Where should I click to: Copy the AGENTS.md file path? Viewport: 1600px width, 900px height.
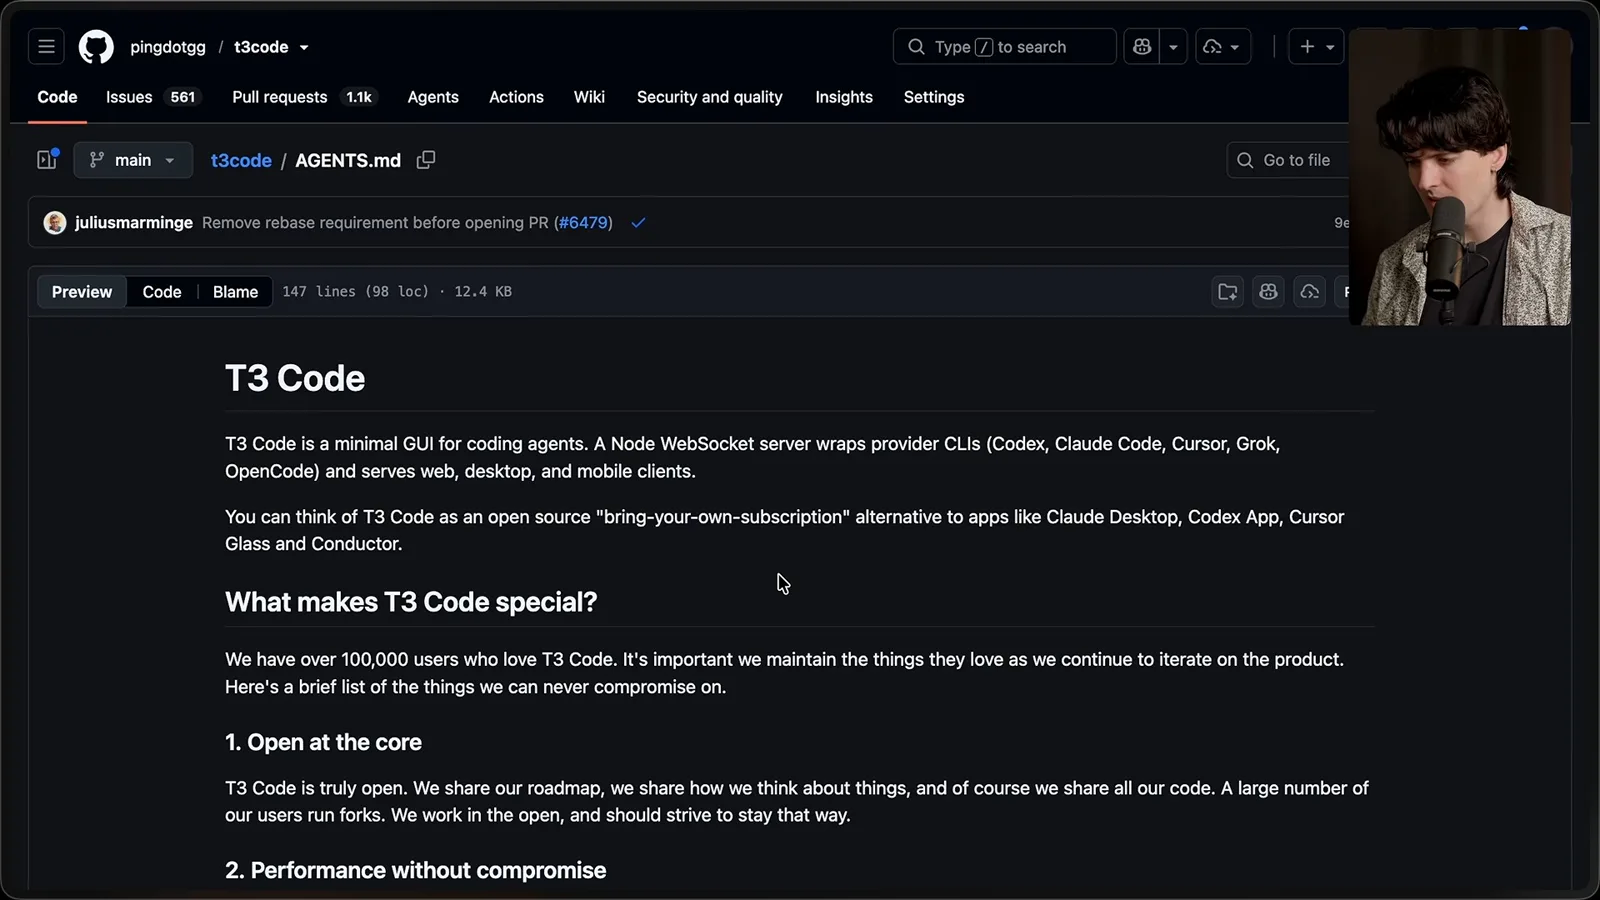point(426,160)
